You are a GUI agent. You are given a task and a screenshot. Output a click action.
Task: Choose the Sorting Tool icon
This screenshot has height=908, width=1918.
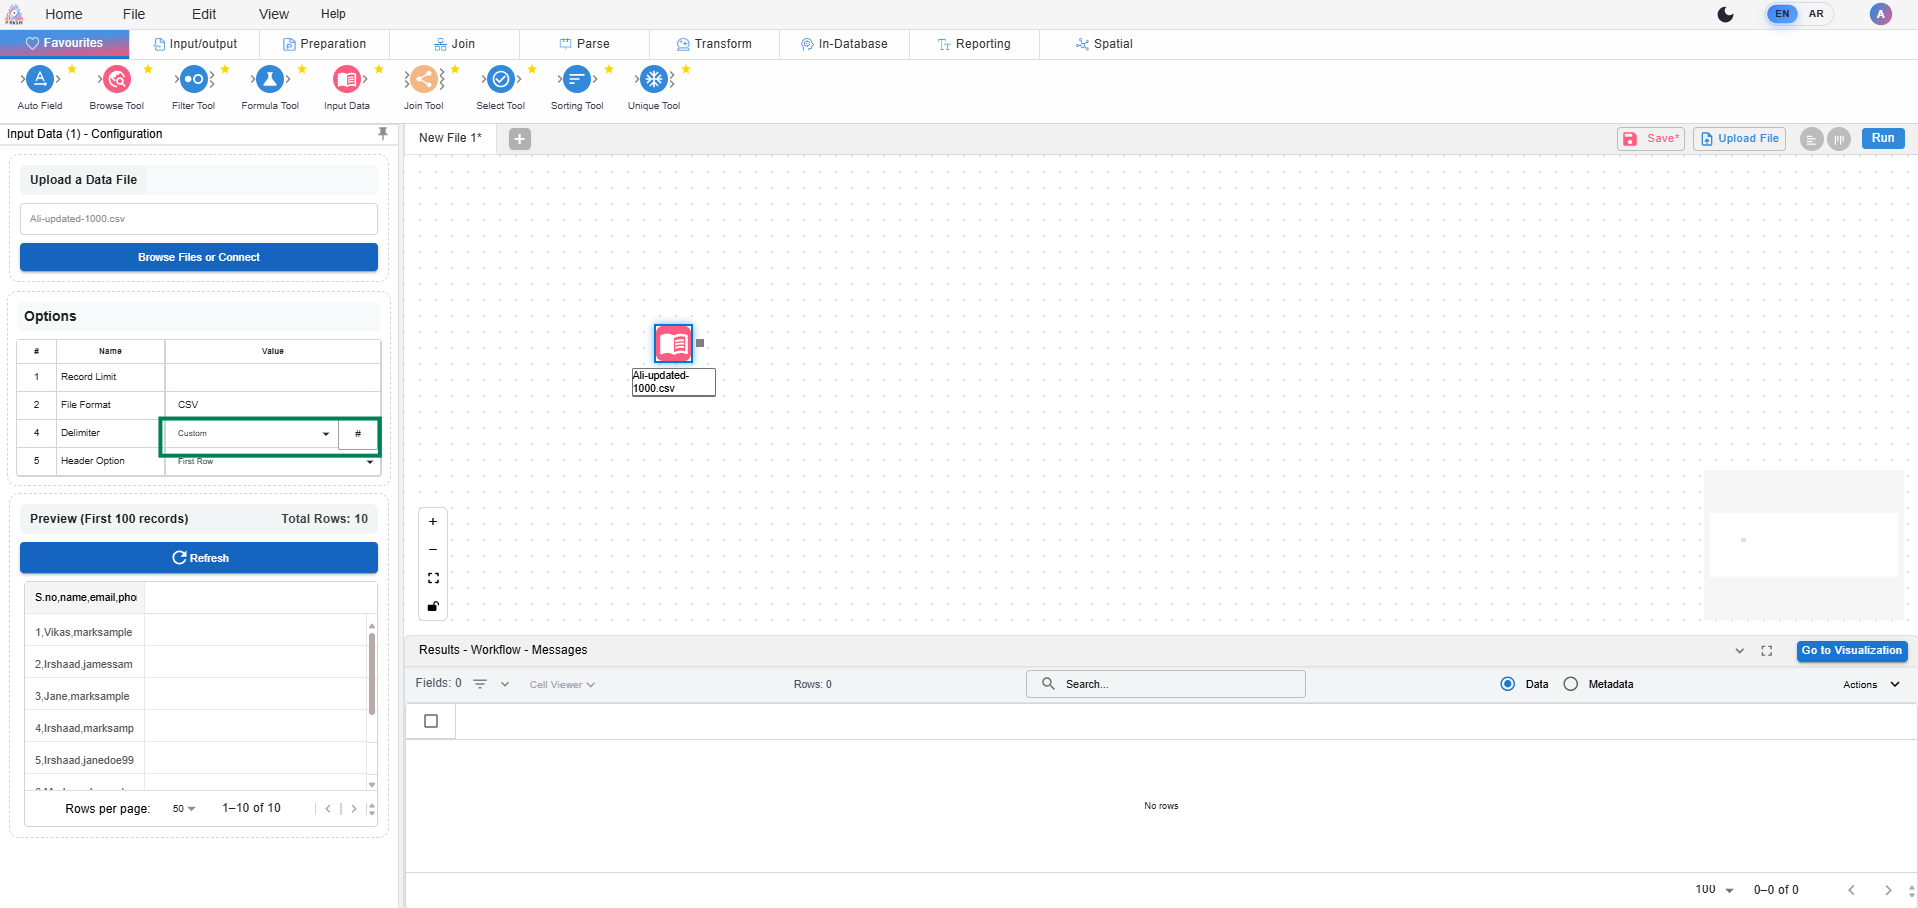(577, 80)
